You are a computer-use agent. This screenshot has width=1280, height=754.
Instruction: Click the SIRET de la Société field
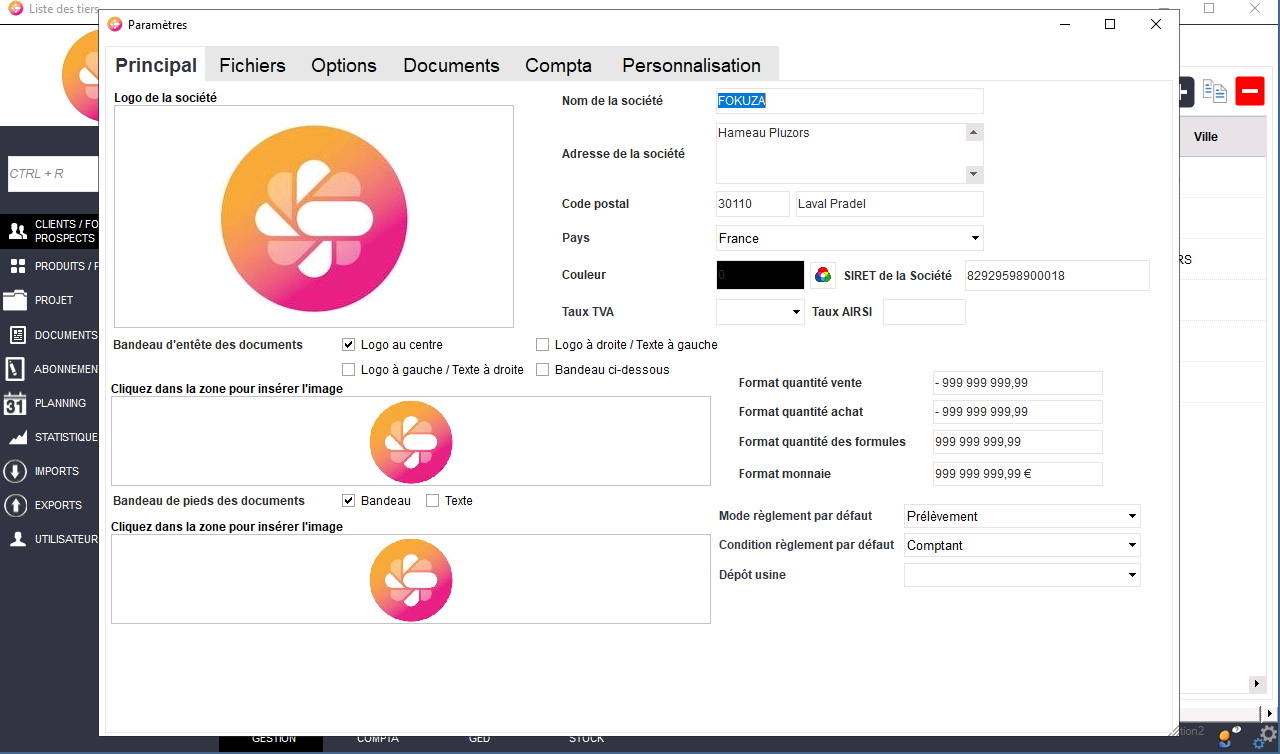tap(1056, 275)
